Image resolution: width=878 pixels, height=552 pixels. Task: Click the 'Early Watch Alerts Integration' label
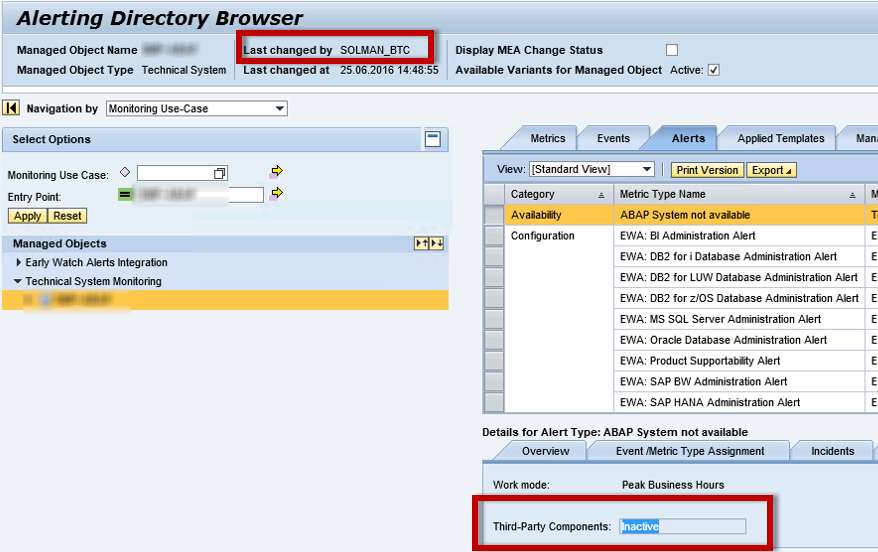(96, 262)
